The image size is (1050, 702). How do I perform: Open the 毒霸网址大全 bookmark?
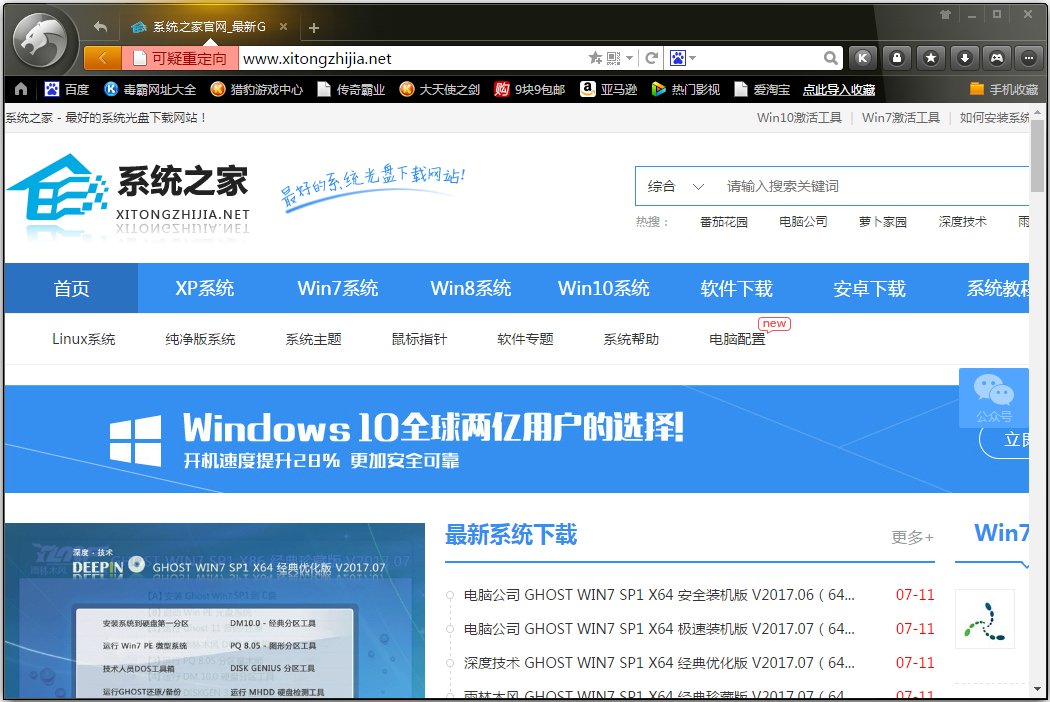pos(150,89)
